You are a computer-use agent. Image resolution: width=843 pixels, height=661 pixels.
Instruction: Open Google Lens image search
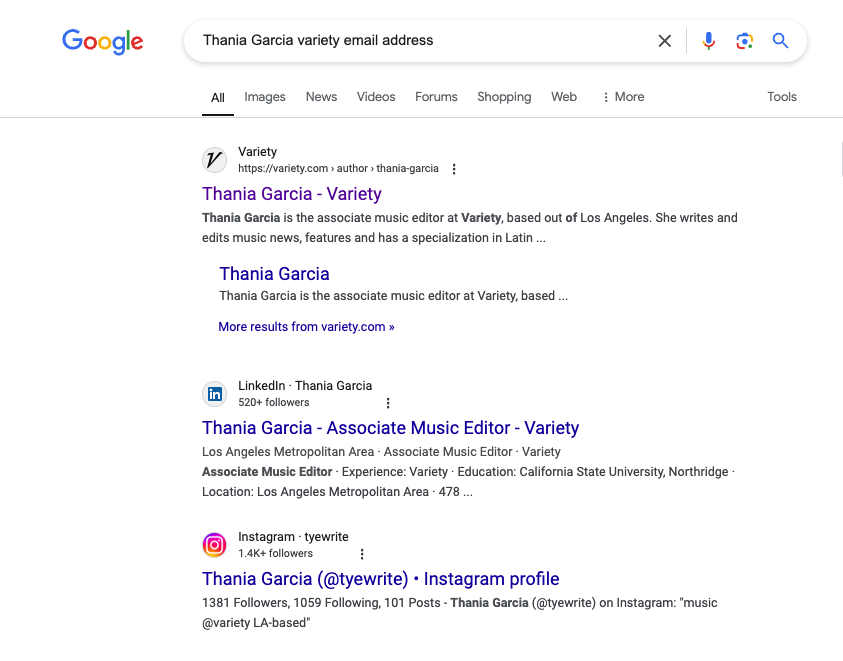[744, 41]
